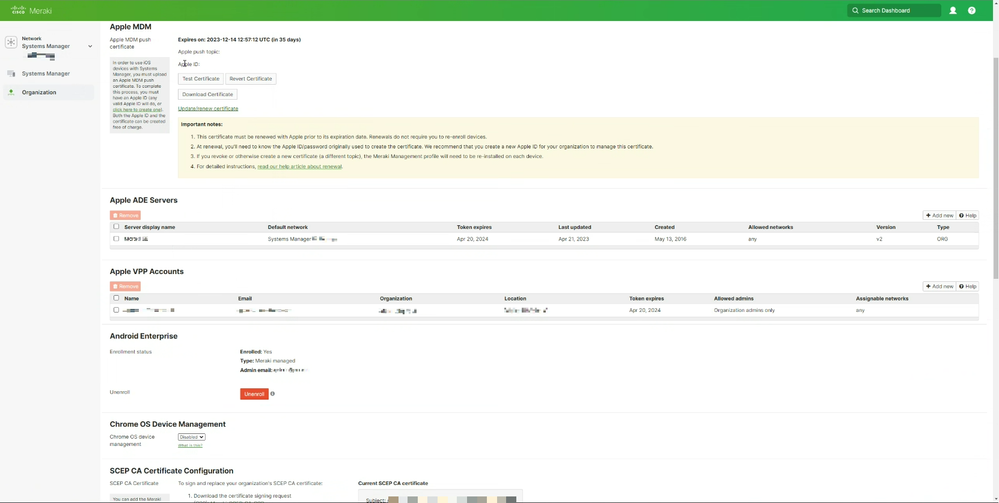Click the 'May 13, 2016' created cell
Screen dimensions: 999x503
(670, 239)
